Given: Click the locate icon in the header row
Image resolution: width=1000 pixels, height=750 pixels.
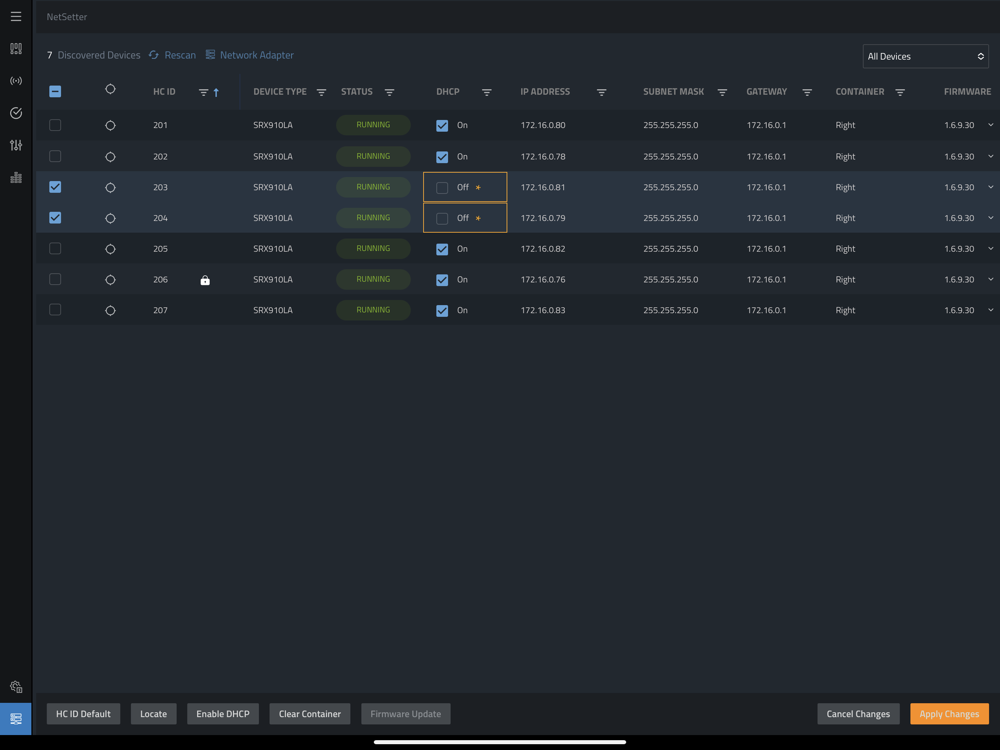Looking at the screenshot, I should [110, 89].
